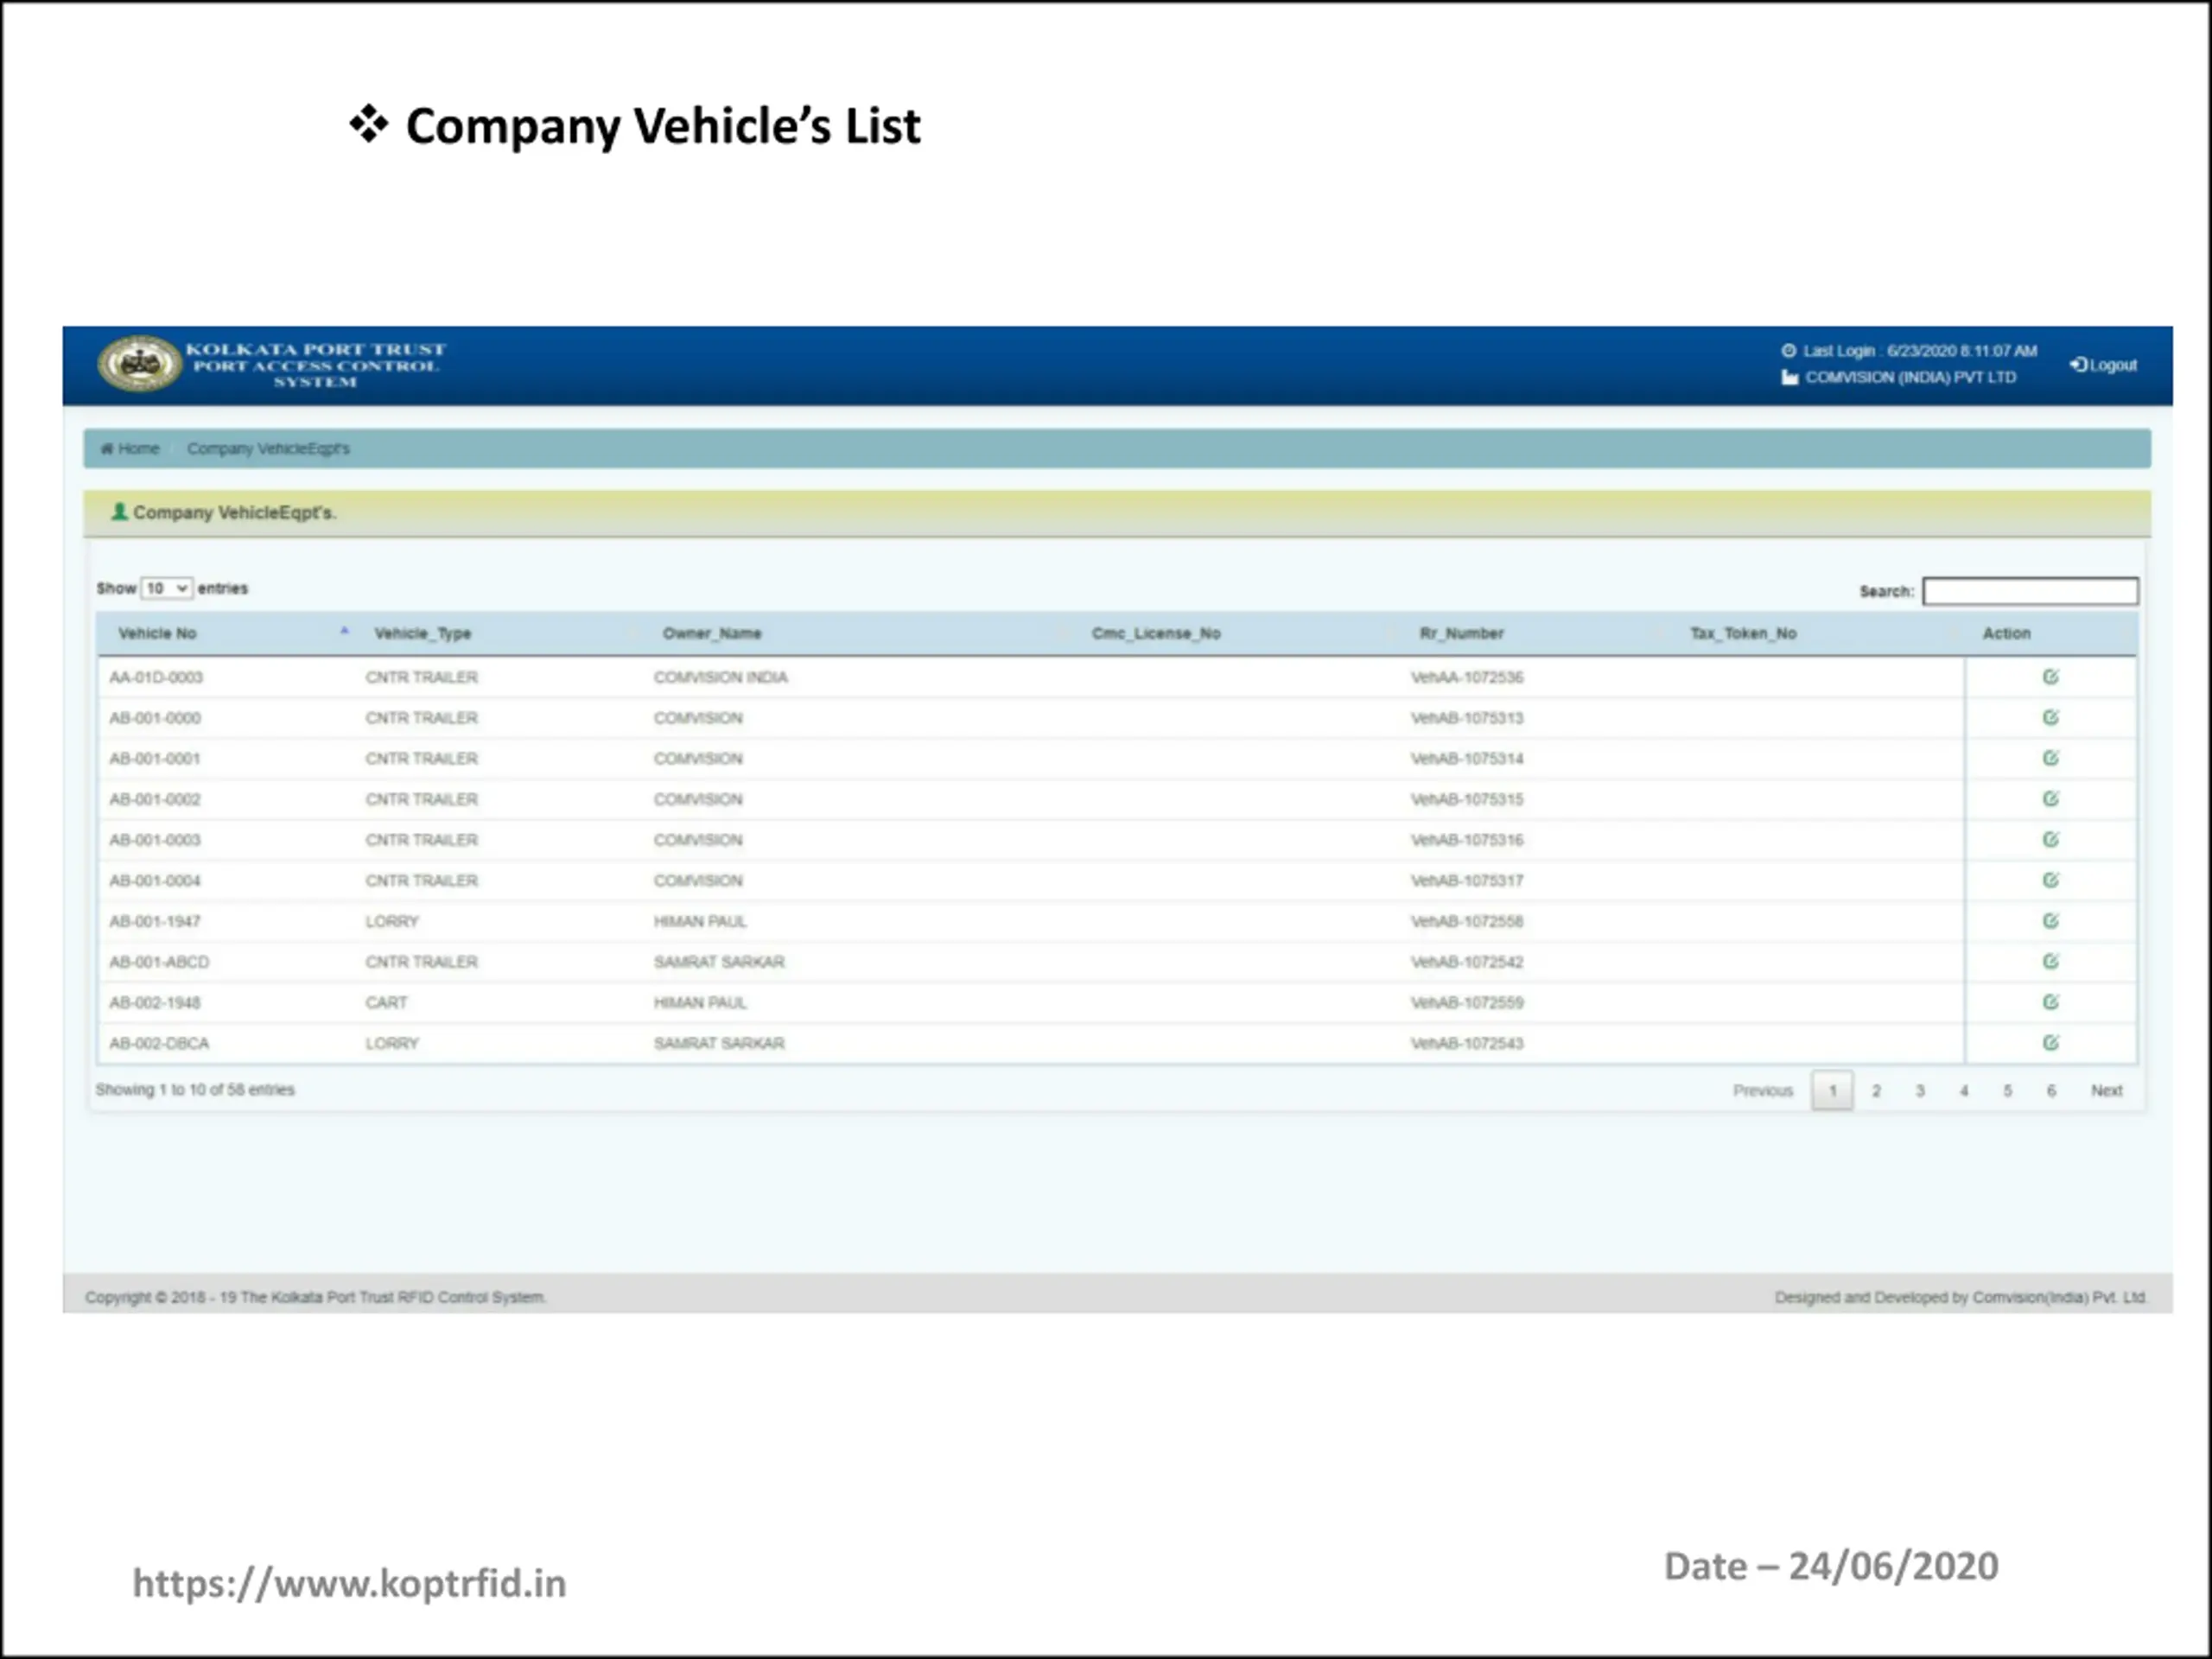Viewport: 2212px width, 1659px height.
Task: Go to page 4
Action: [x=1964, y=1091]
